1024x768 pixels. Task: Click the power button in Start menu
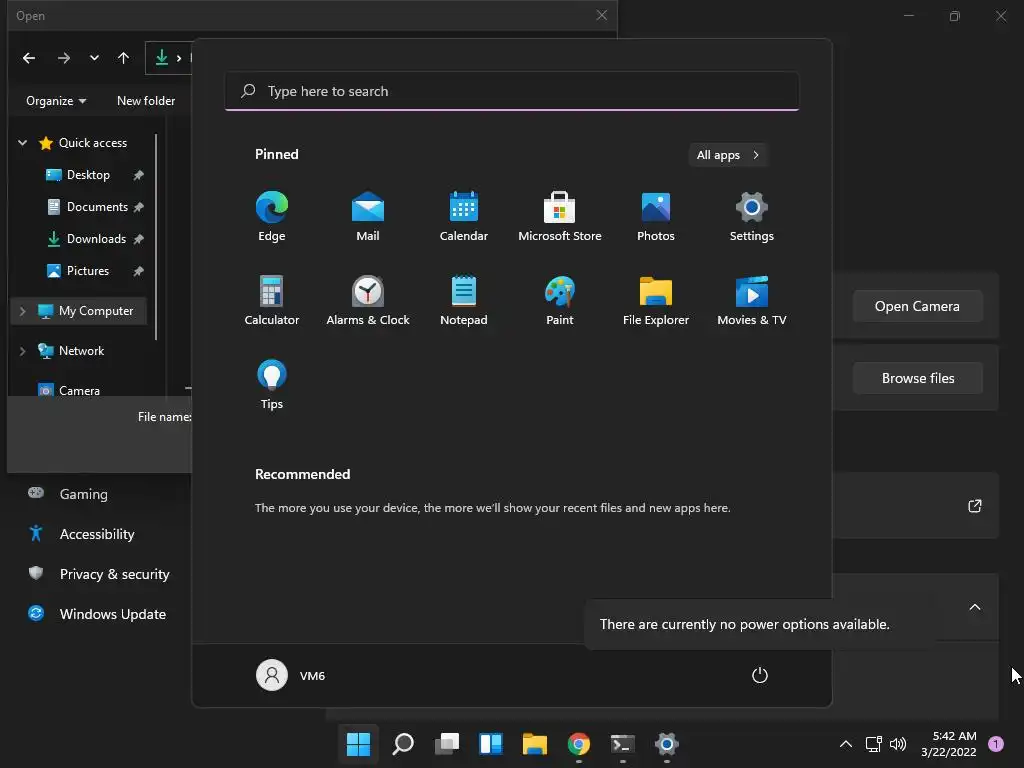[x=760, y=675]
